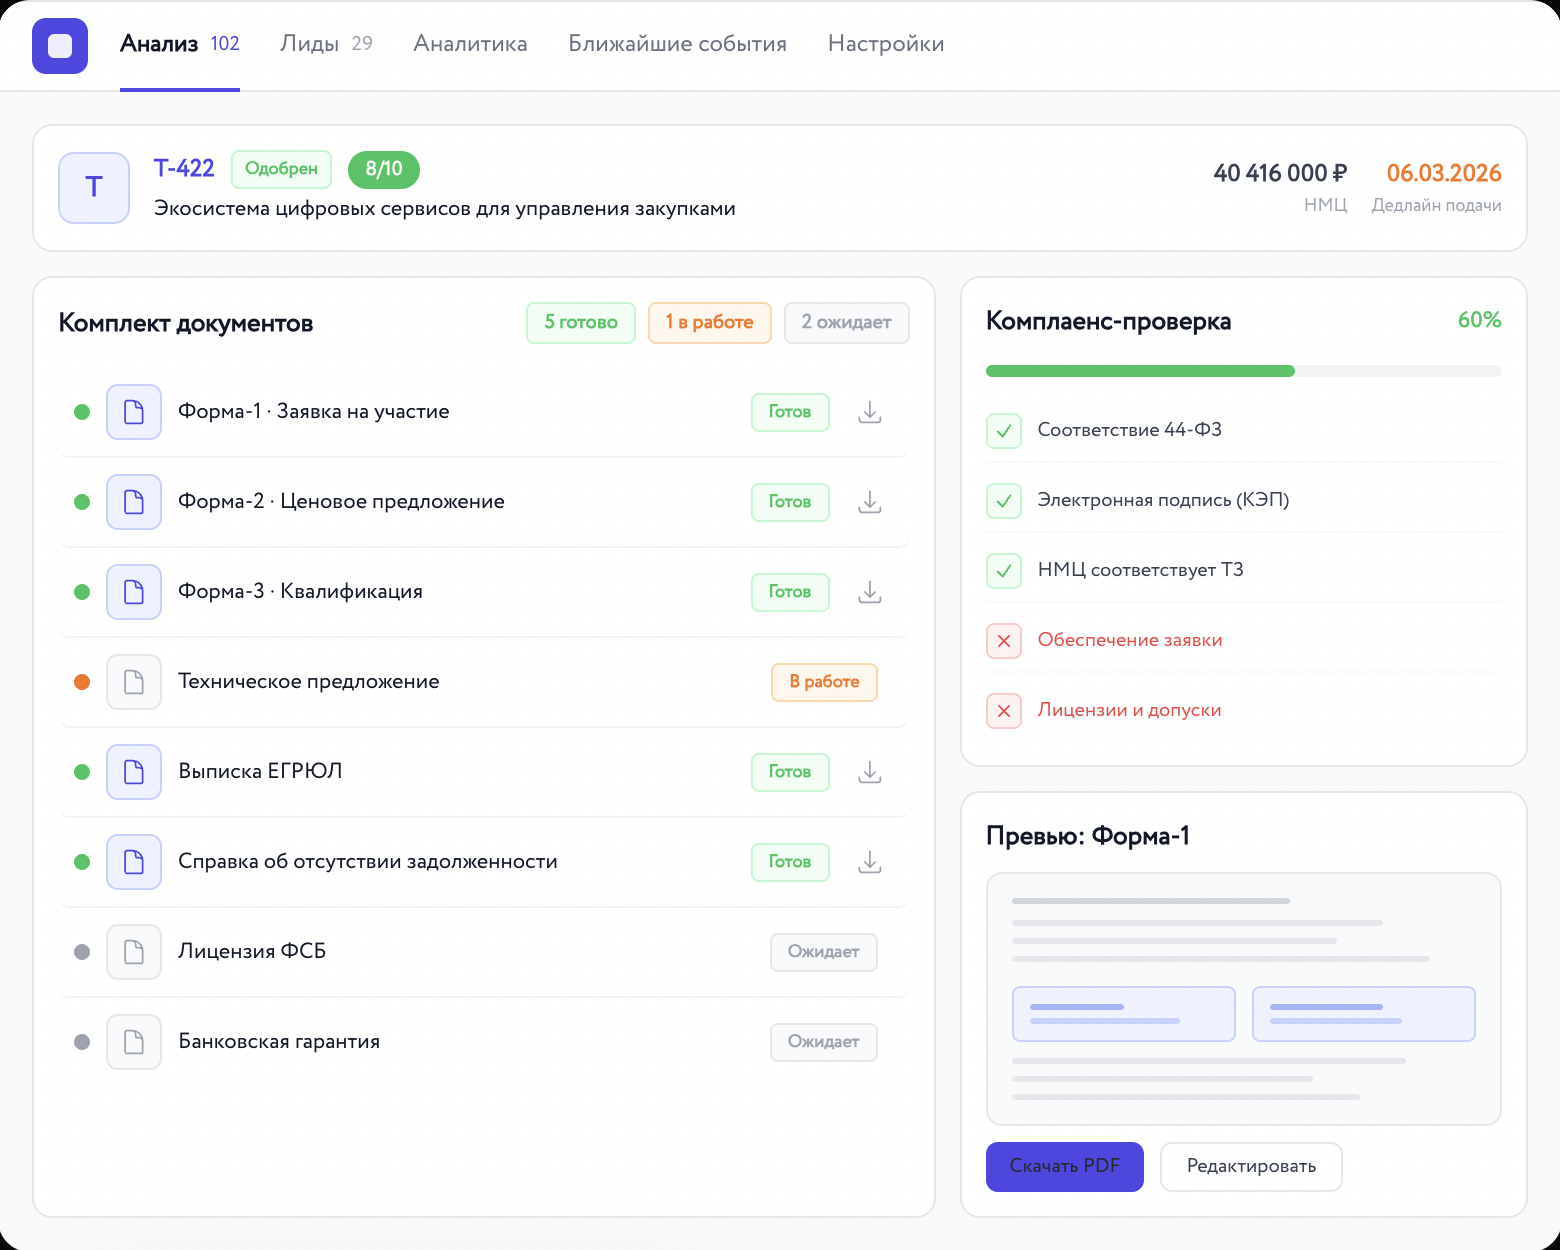Image resolution: width=1560 pixels, height=1250 pixels.
Task: Open the Лицензия ФСБ document icon
Action: pos(133,952)
